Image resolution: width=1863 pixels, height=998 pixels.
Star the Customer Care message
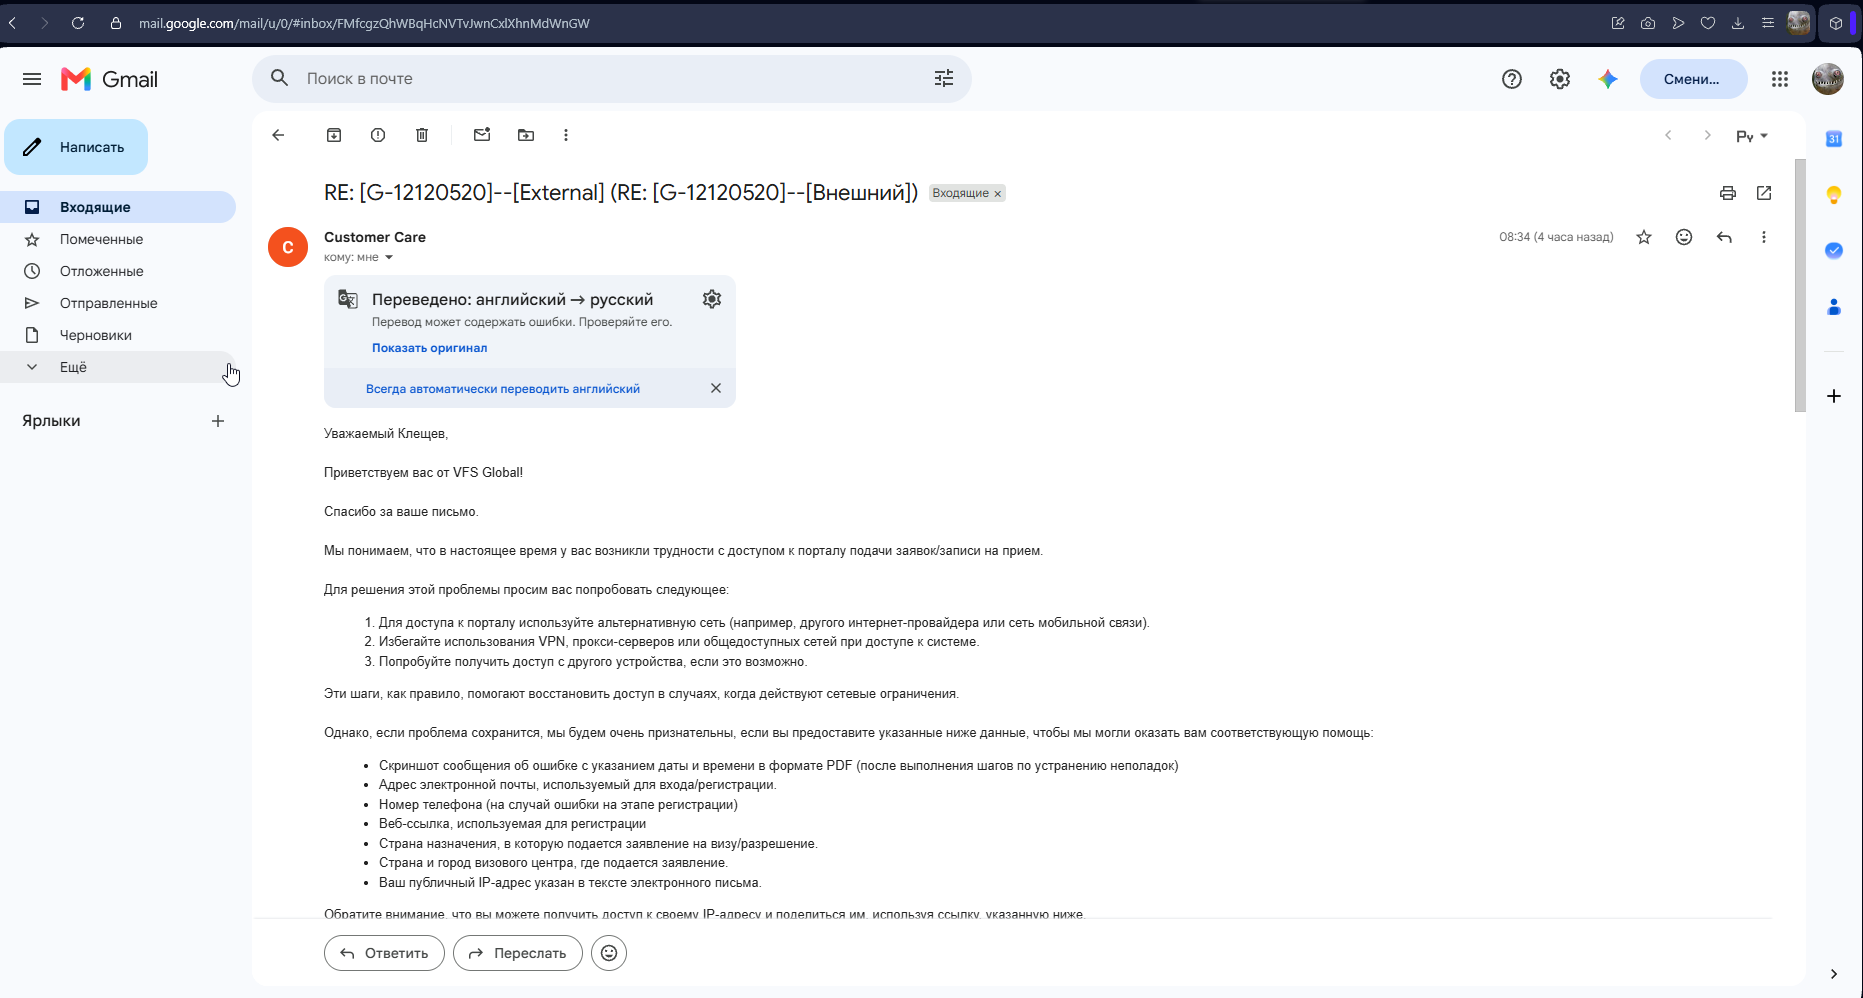(x=1644, y=237)
